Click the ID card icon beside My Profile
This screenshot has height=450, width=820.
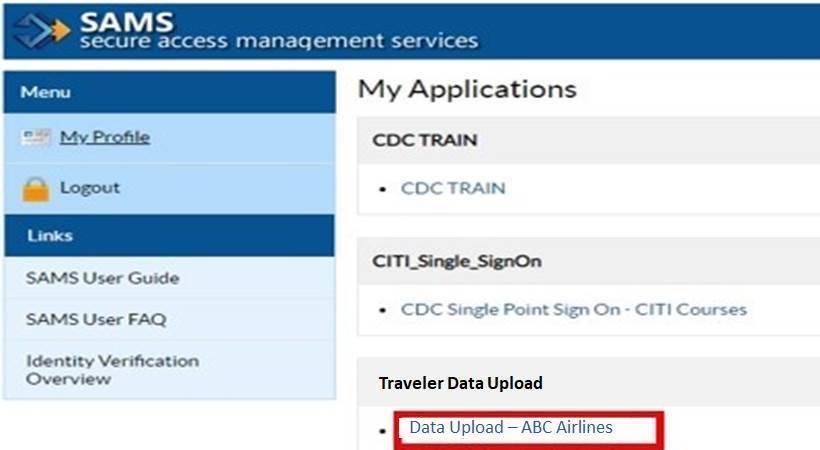click(37, 138)
